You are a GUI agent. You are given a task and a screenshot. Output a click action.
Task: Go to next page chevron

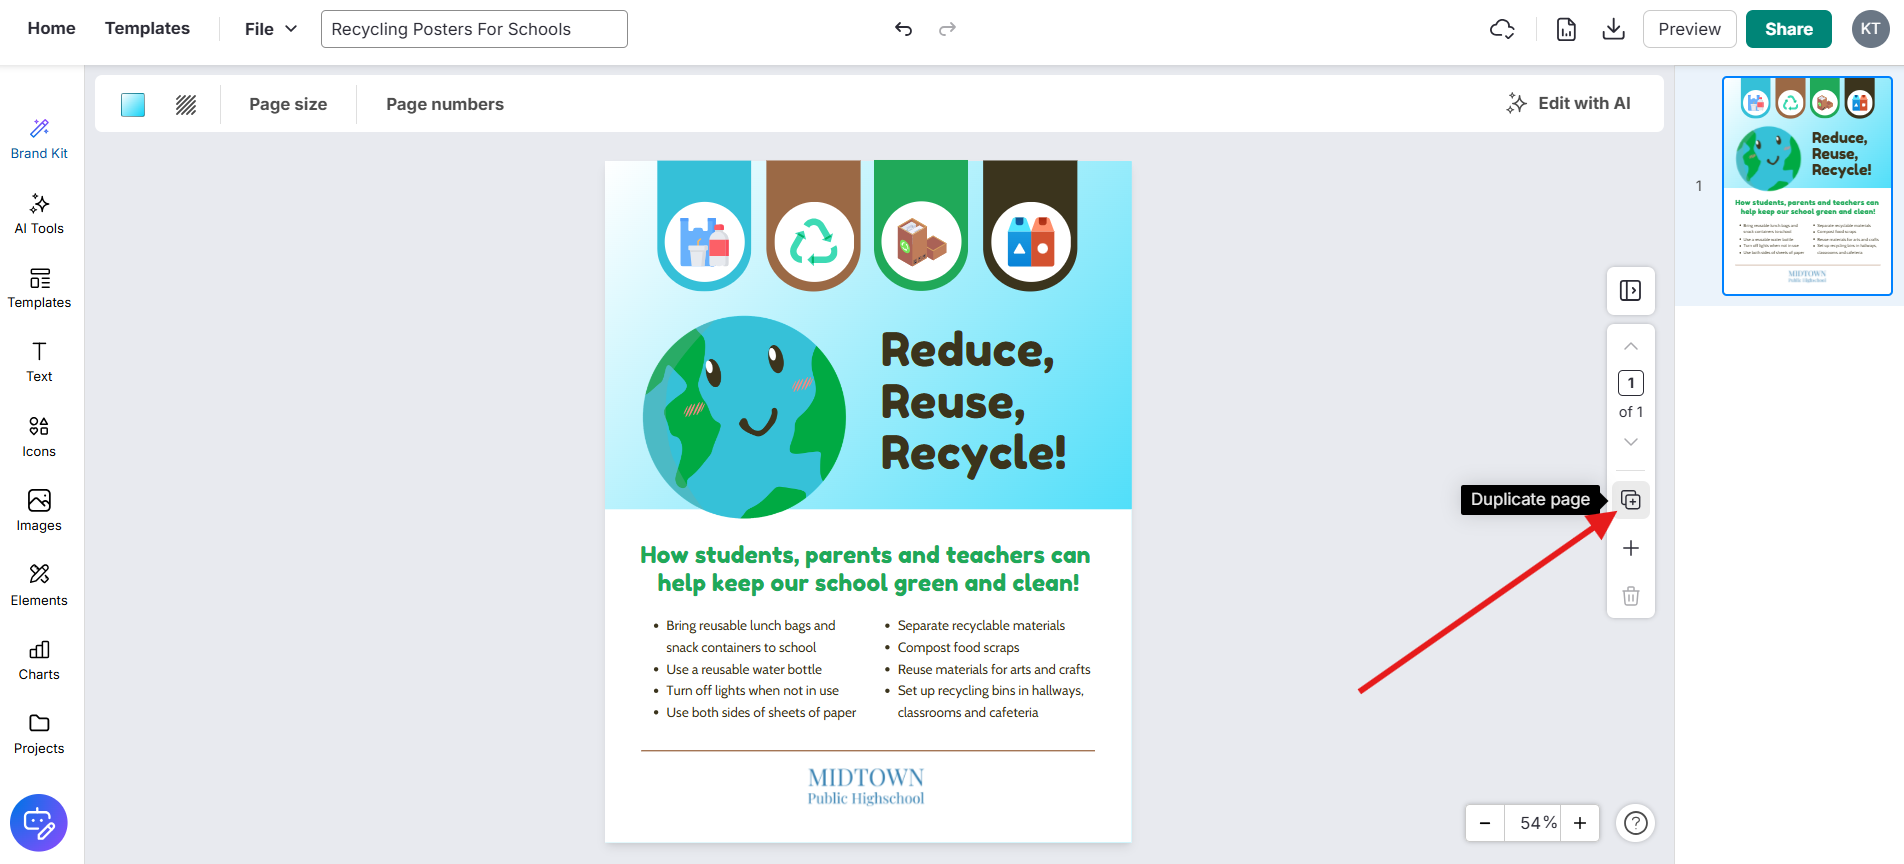(x=1630, y=442)
